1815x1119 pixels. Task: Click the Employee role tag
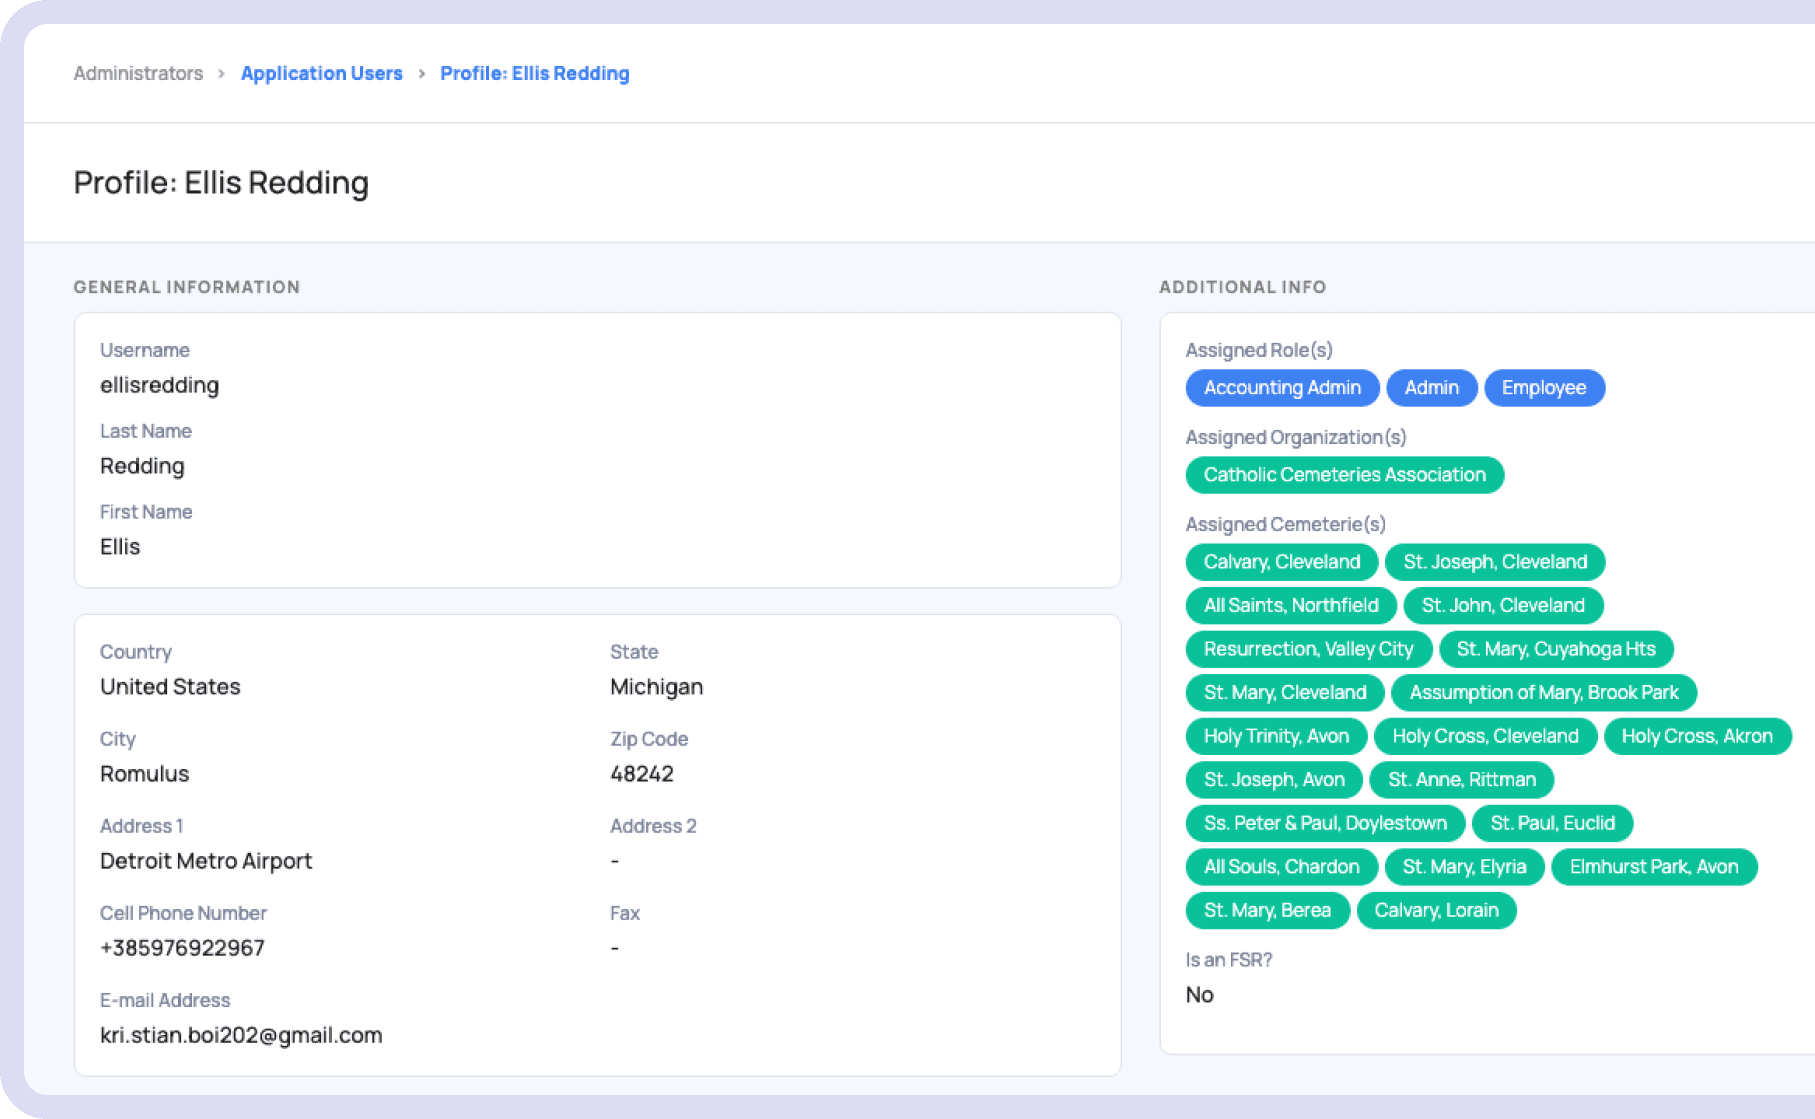[x=1544, y=388]
